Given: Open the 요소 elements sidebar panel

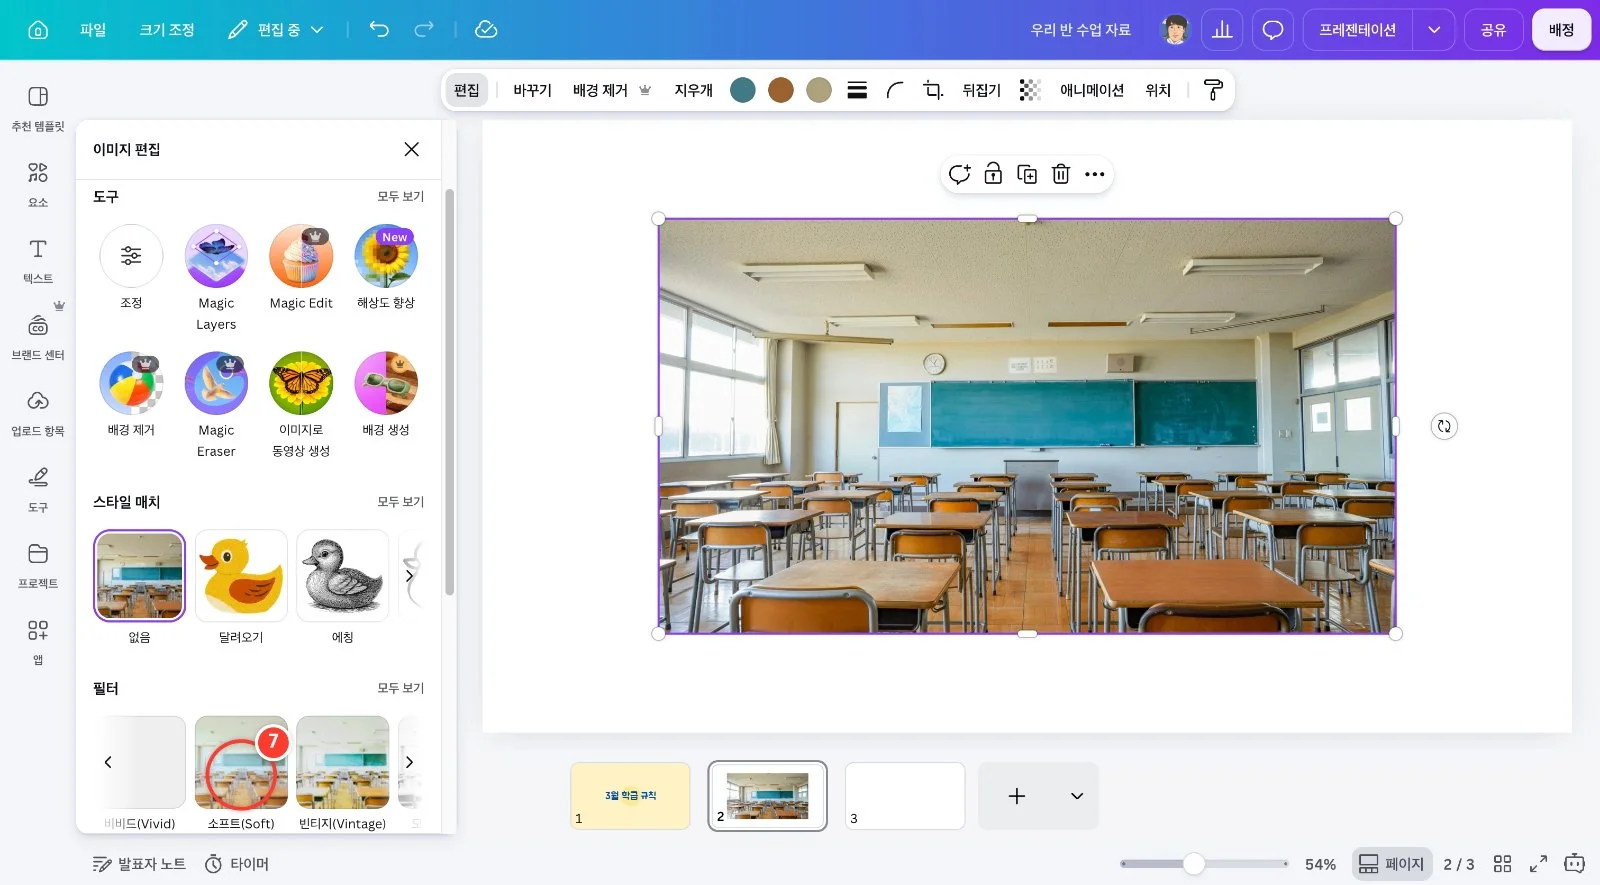Looking at the screenshot, I should pos(38,185).
